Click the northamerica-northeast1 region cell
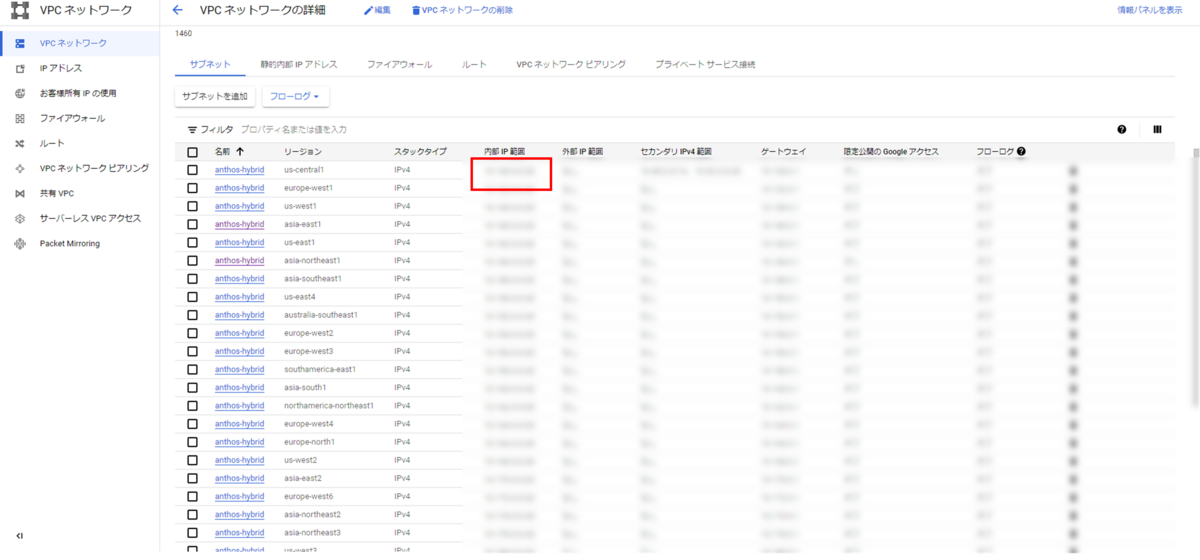The image size is (1200, 560). pyautogui.click(x=328, y=405)
